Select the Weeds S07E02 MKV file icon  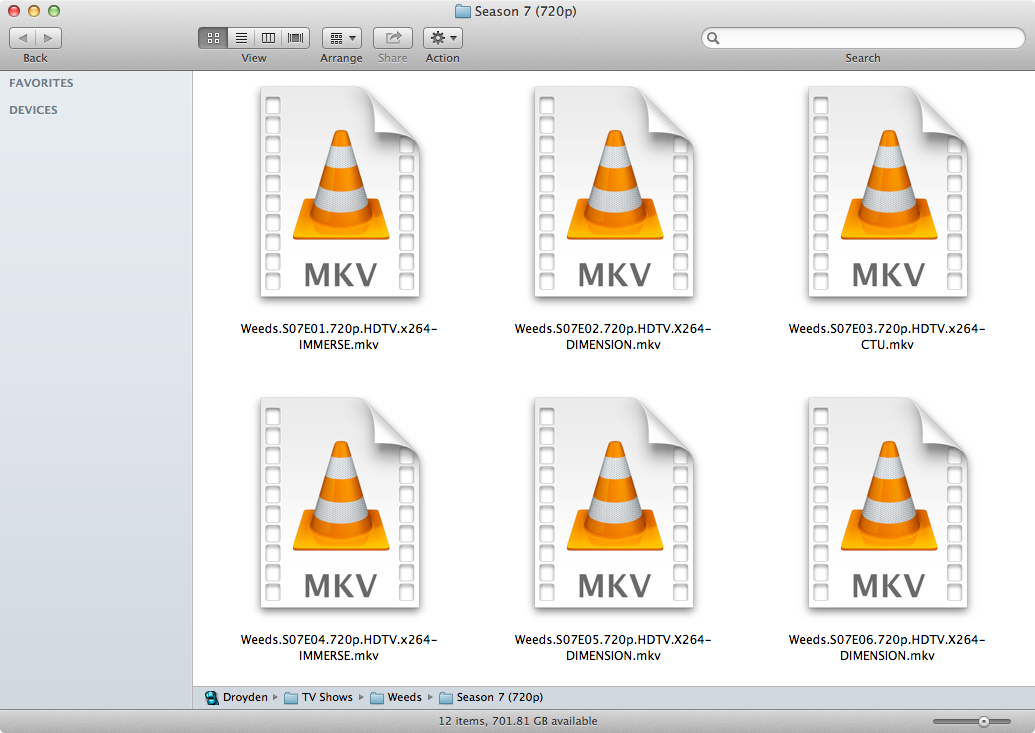(614, 192)
